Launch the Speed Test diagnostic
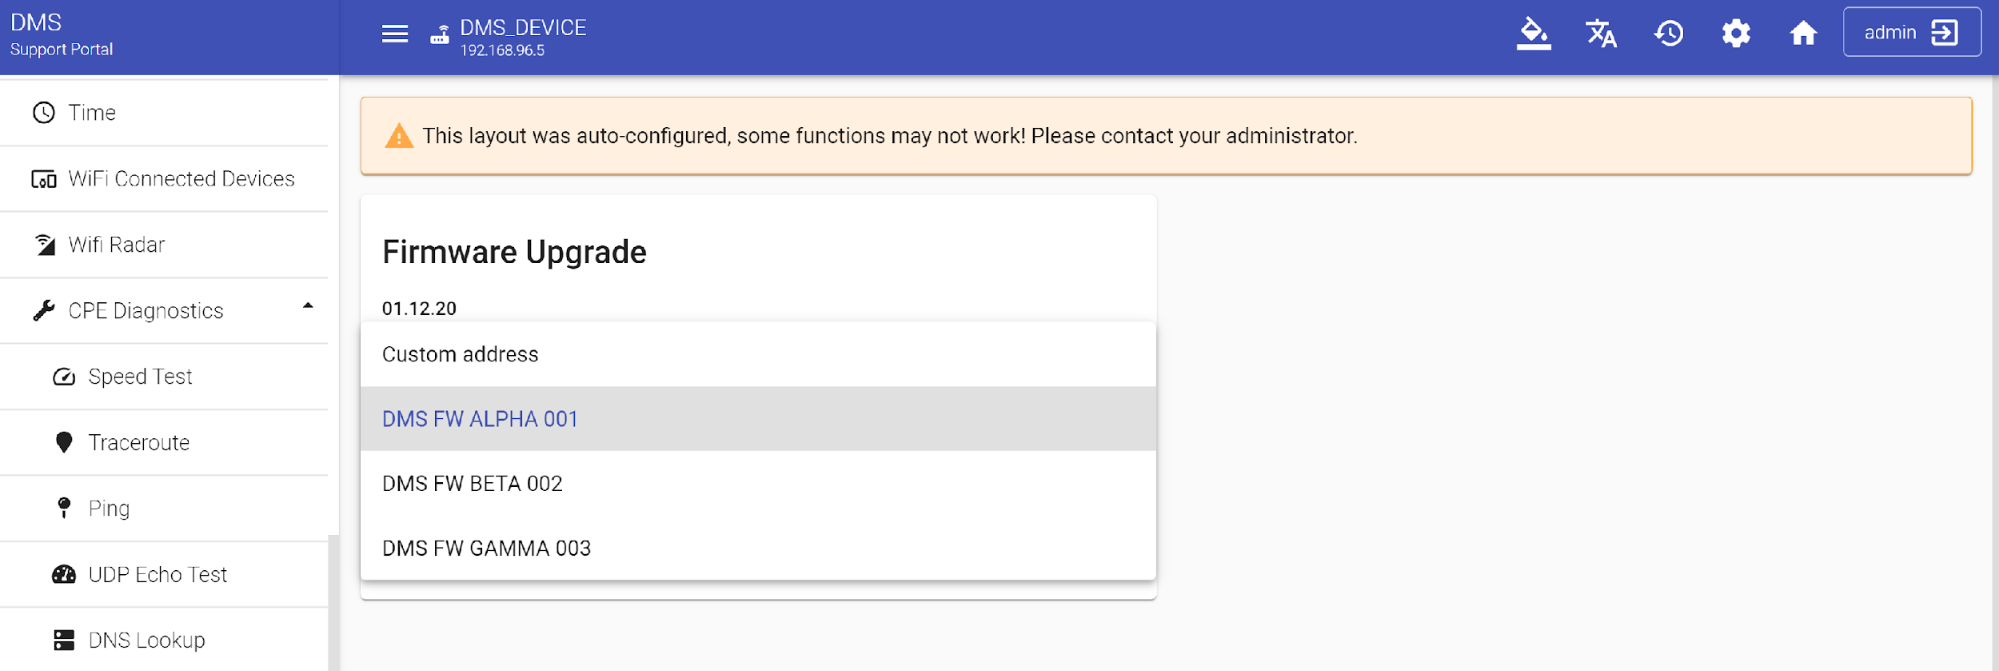Viewport: 1999px width, 671px height. 140,377
